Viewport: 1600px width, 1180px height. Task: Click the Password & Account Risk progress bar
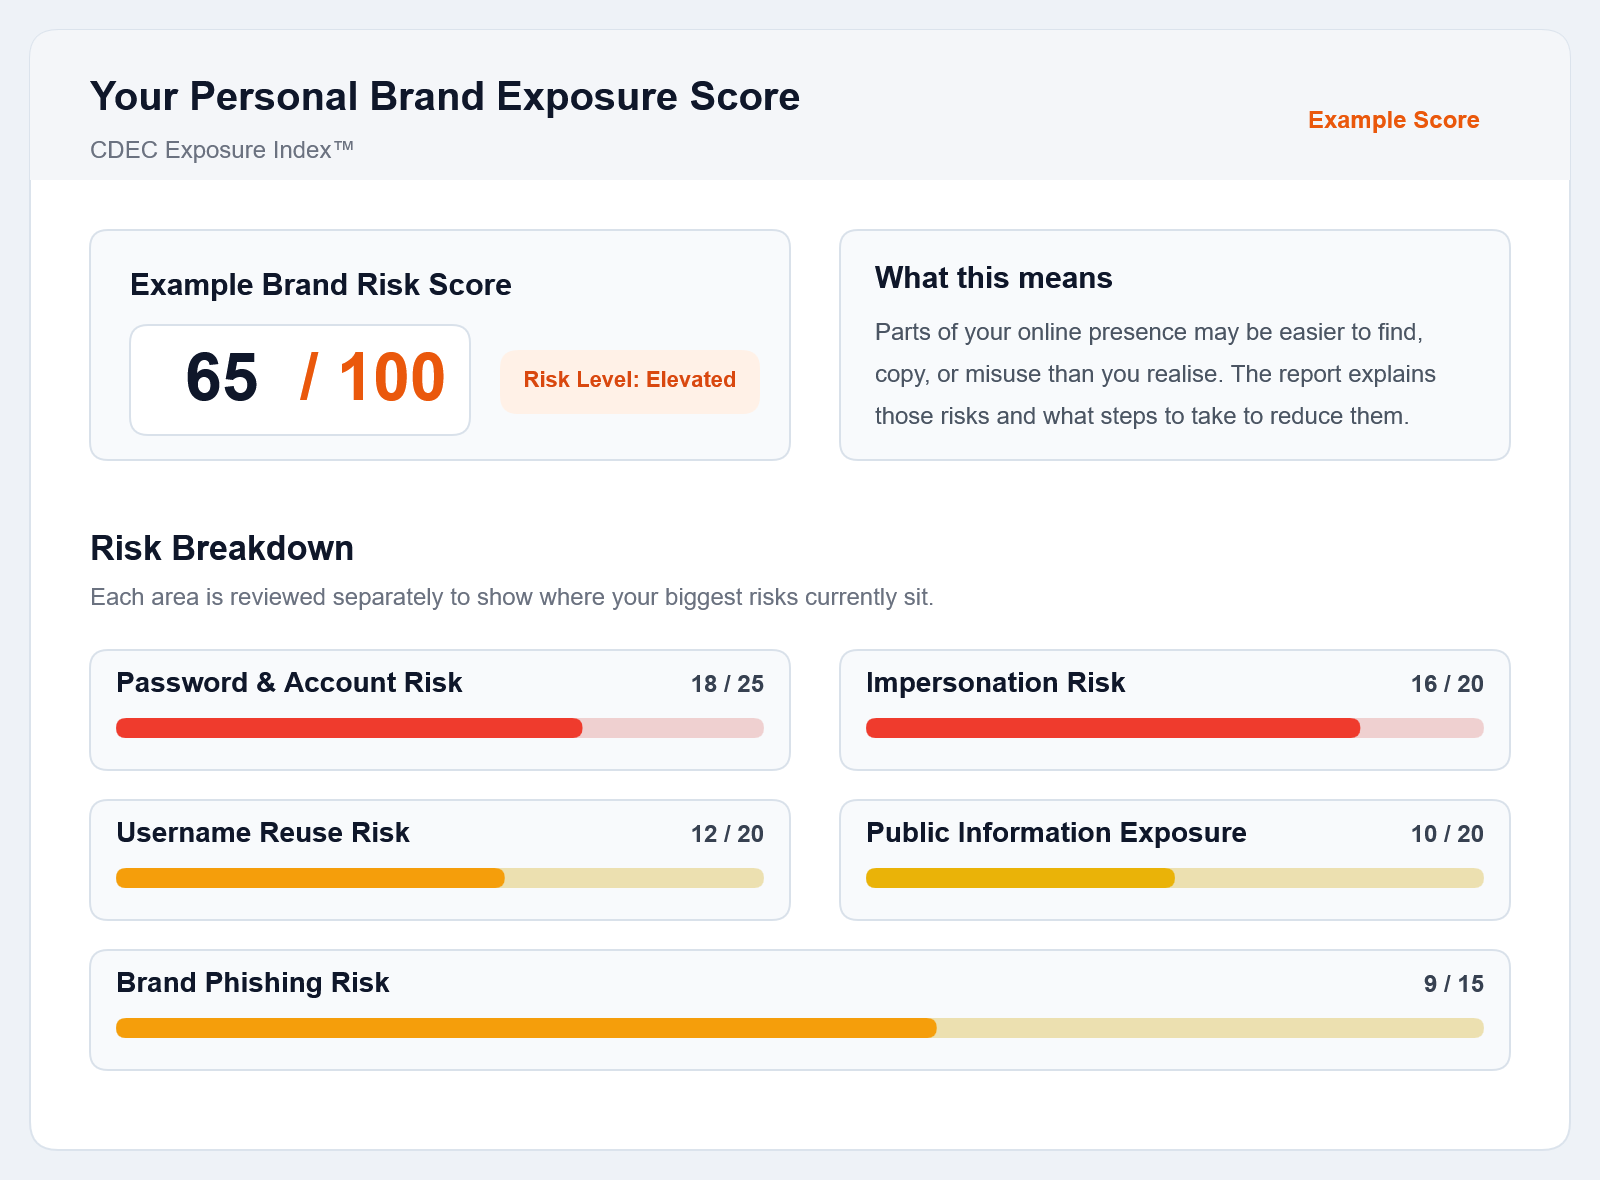point(440,728)
